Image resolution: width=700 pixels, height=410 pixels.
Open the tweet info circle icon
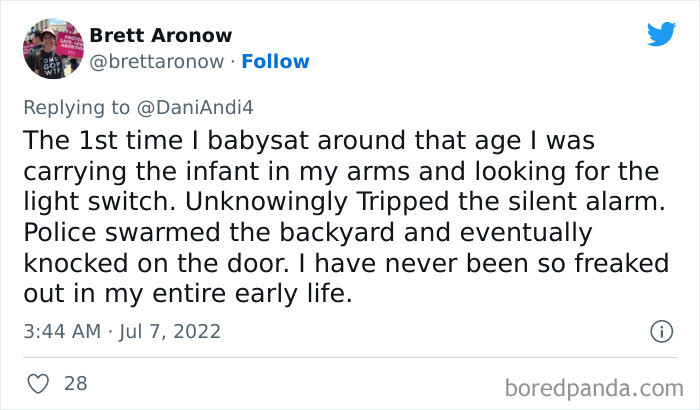click(x=660, y=330)
